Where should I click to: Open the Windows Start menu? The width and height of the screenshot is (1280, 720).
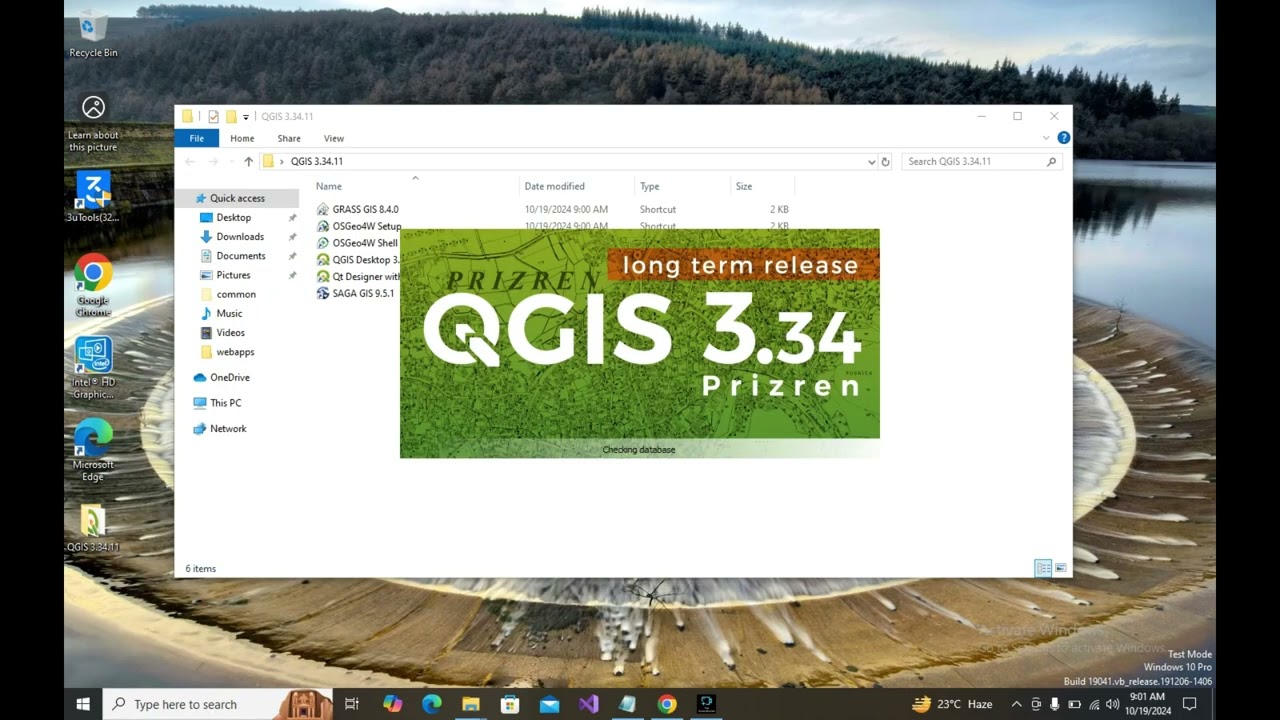point(83,704)
